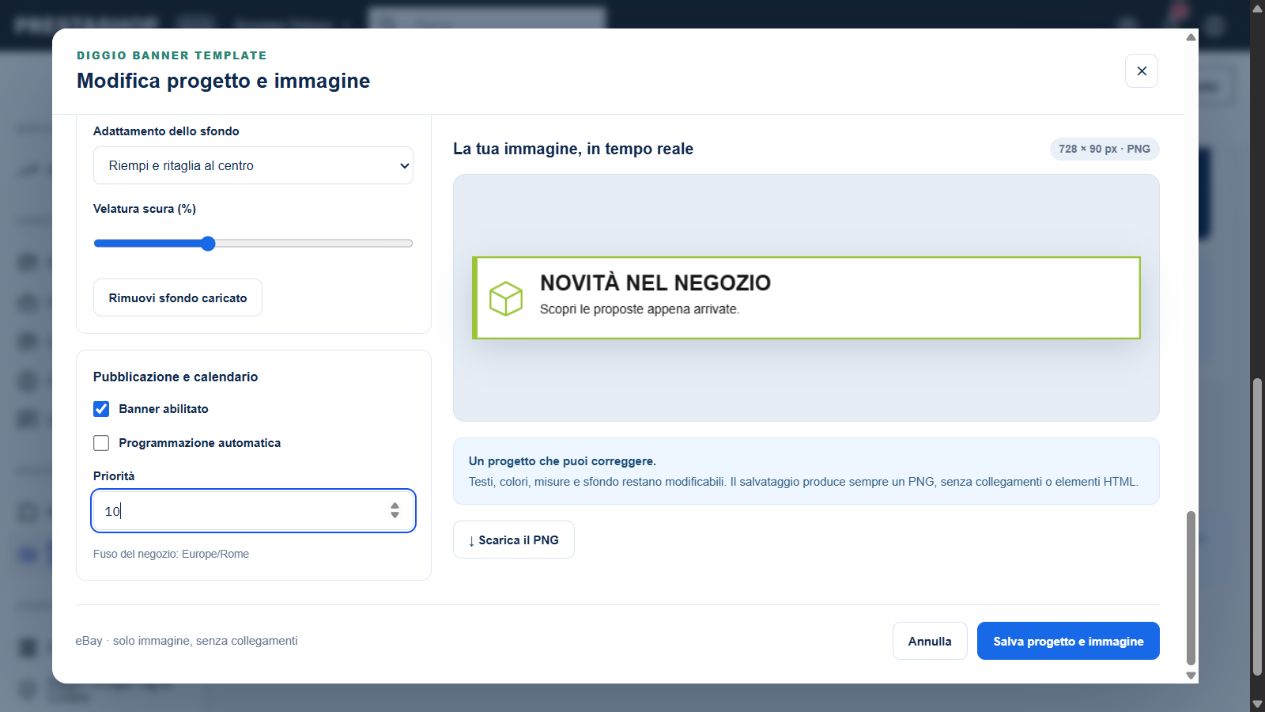Click the Velatura scura slider handle
Viewport: 1265px width, 712px height.
point(208,243)
